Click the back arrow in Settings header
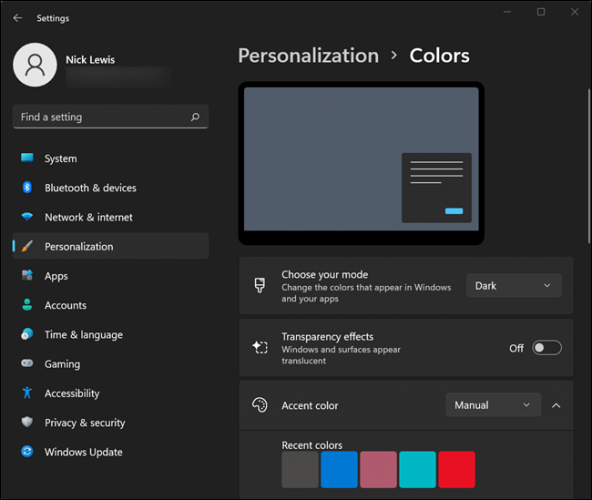 tap(18, 18)
